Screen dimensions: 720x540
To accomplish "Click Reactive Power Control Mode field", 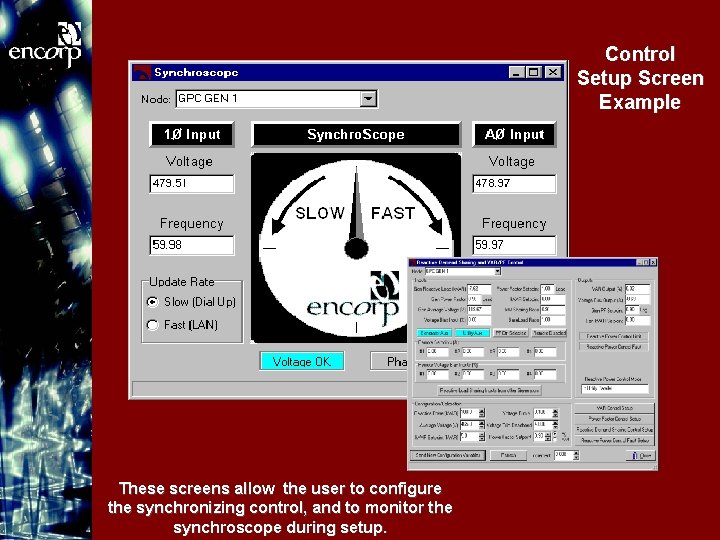I will coord(615,388).
